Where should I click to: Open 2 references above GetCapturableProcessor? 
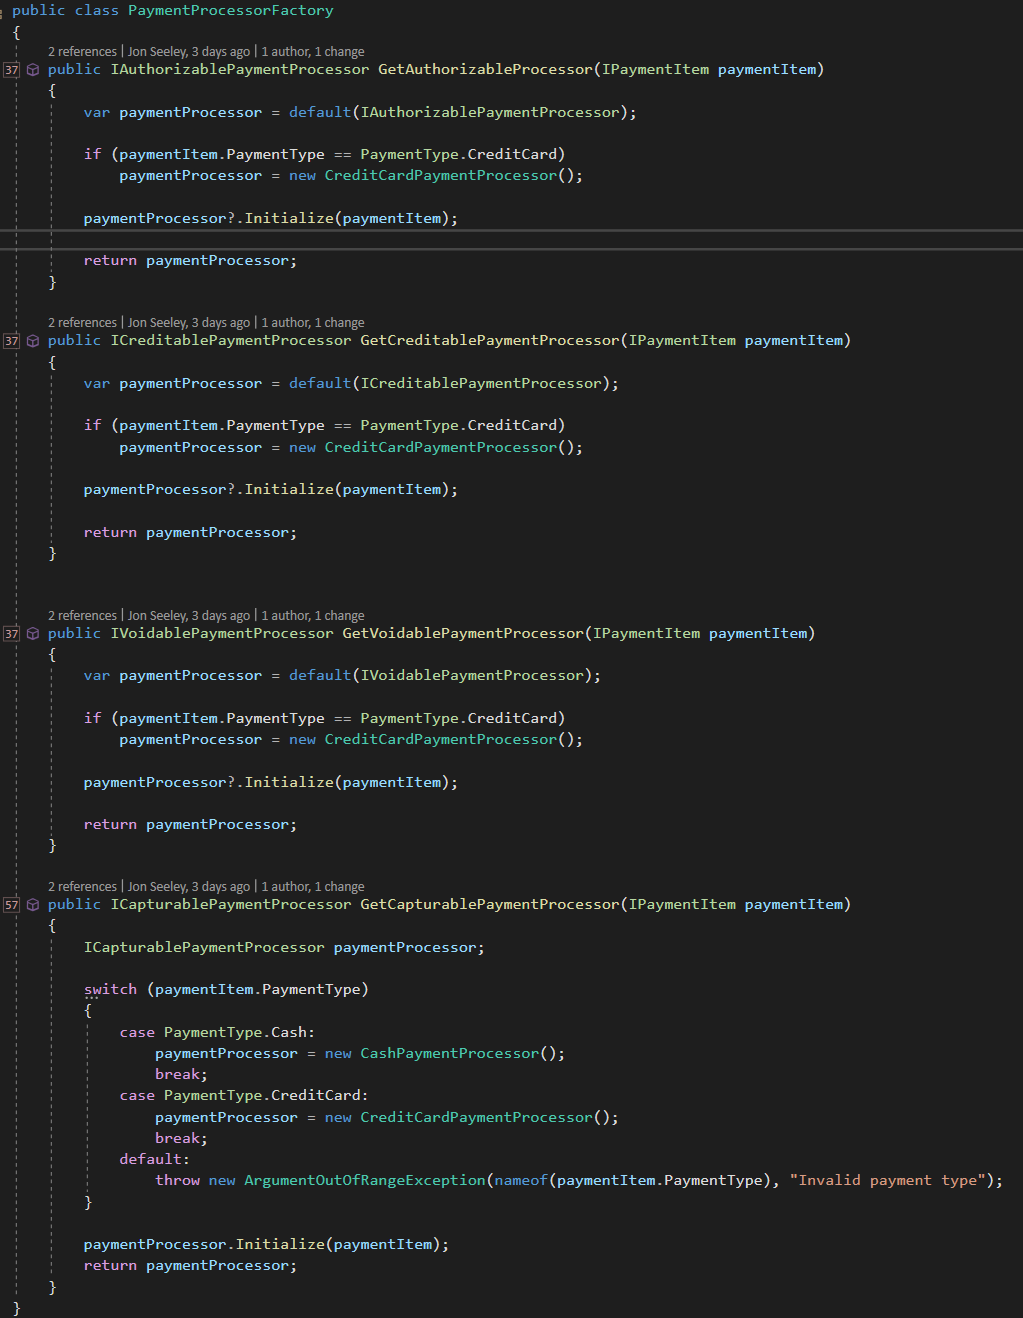[x=82, y=886]
